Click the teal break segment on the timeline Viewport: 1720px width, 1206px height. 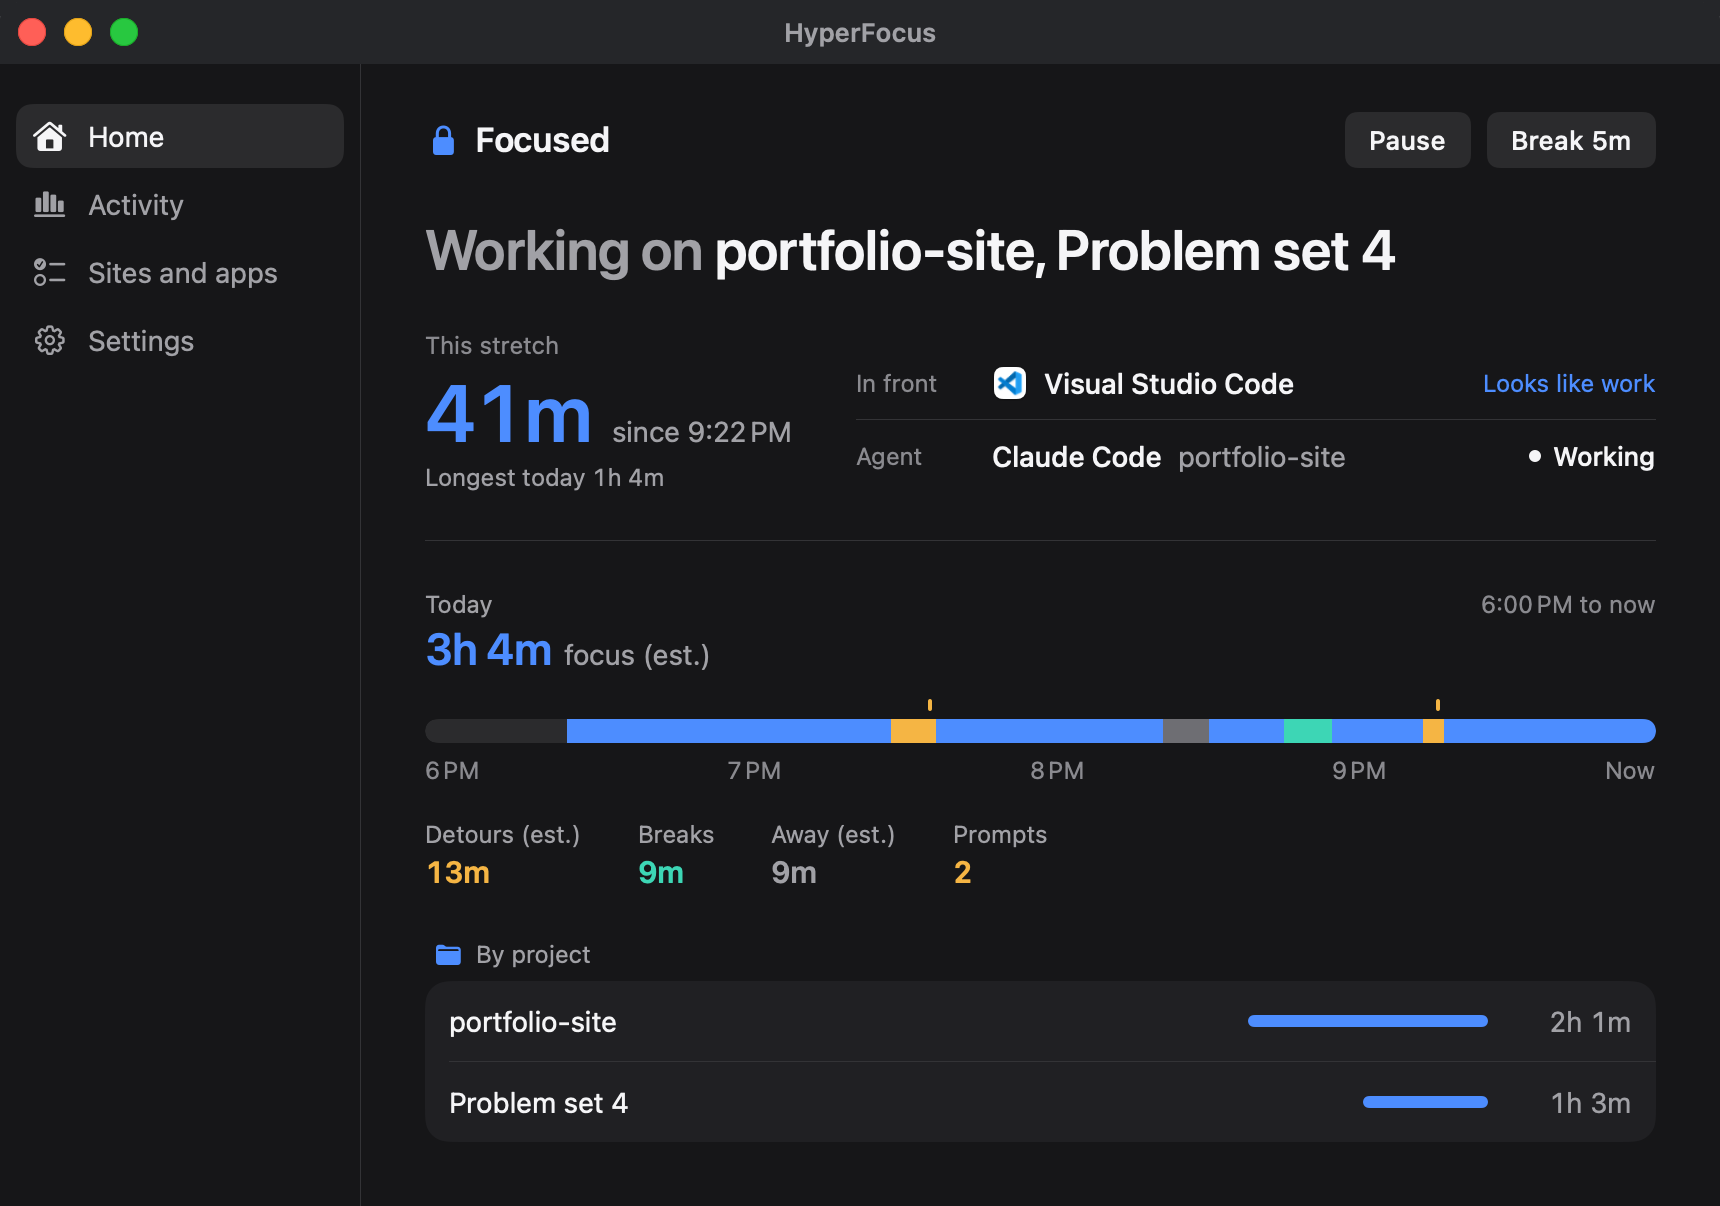coord(1308,731)
